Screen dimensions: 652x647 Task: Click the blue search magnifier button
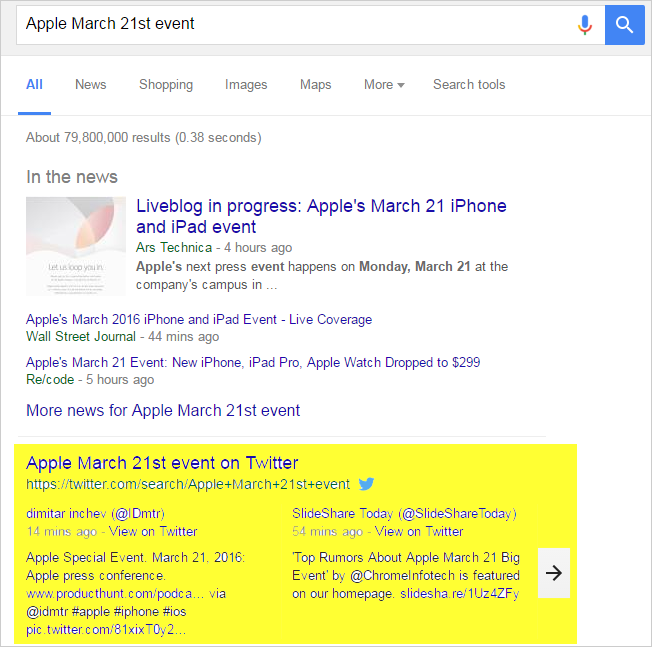click(625, 25)
